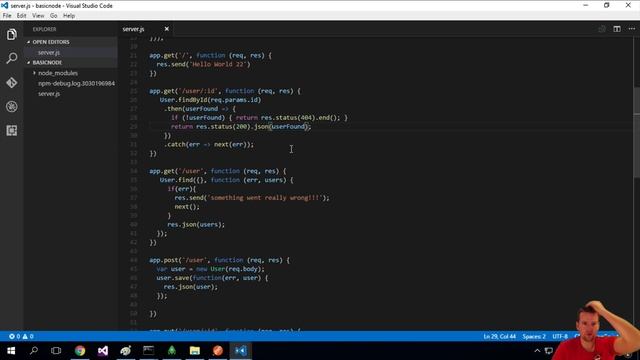640x360 pixels.
Task: Click the taskbar search magnifier icon
Action: point(34,351)
